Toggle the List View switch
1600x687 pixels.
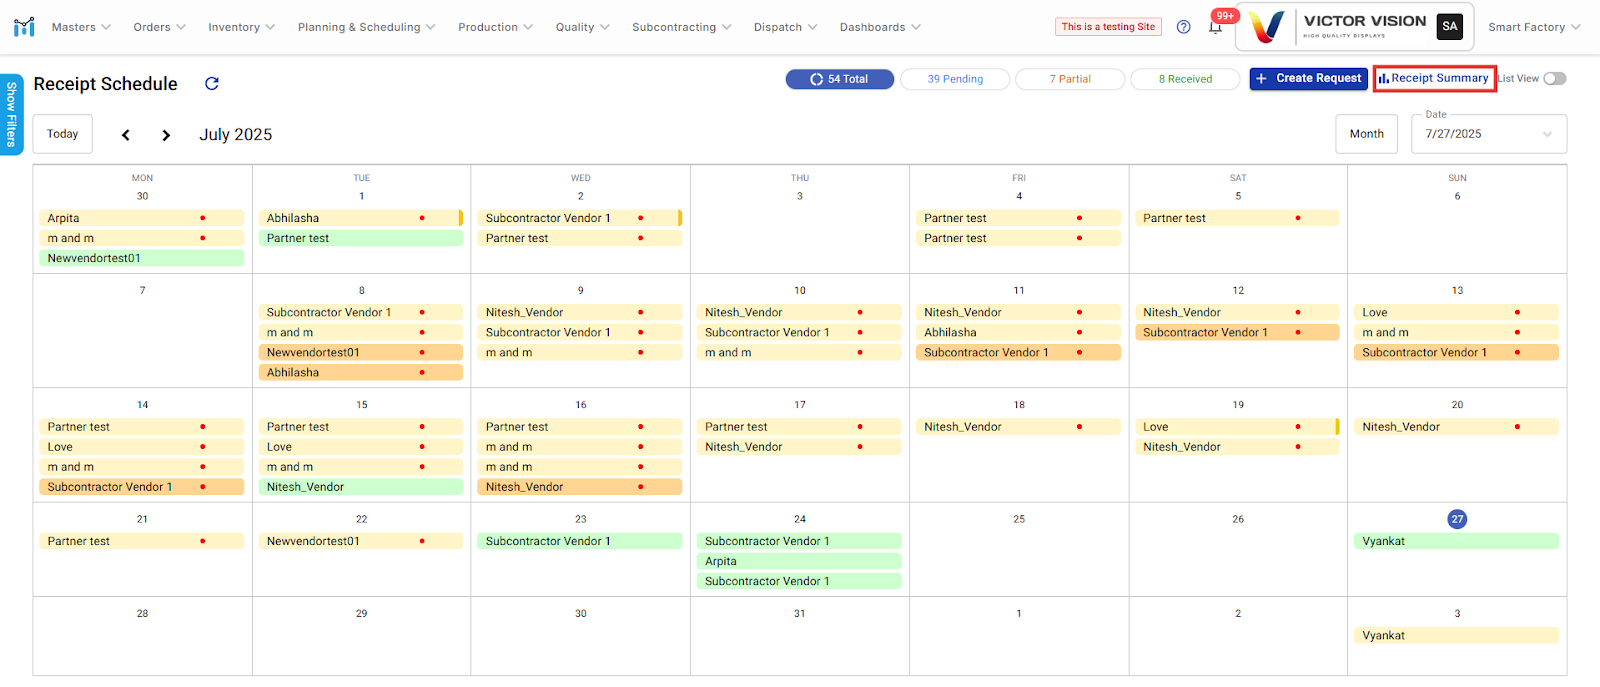pos(1554,79)
